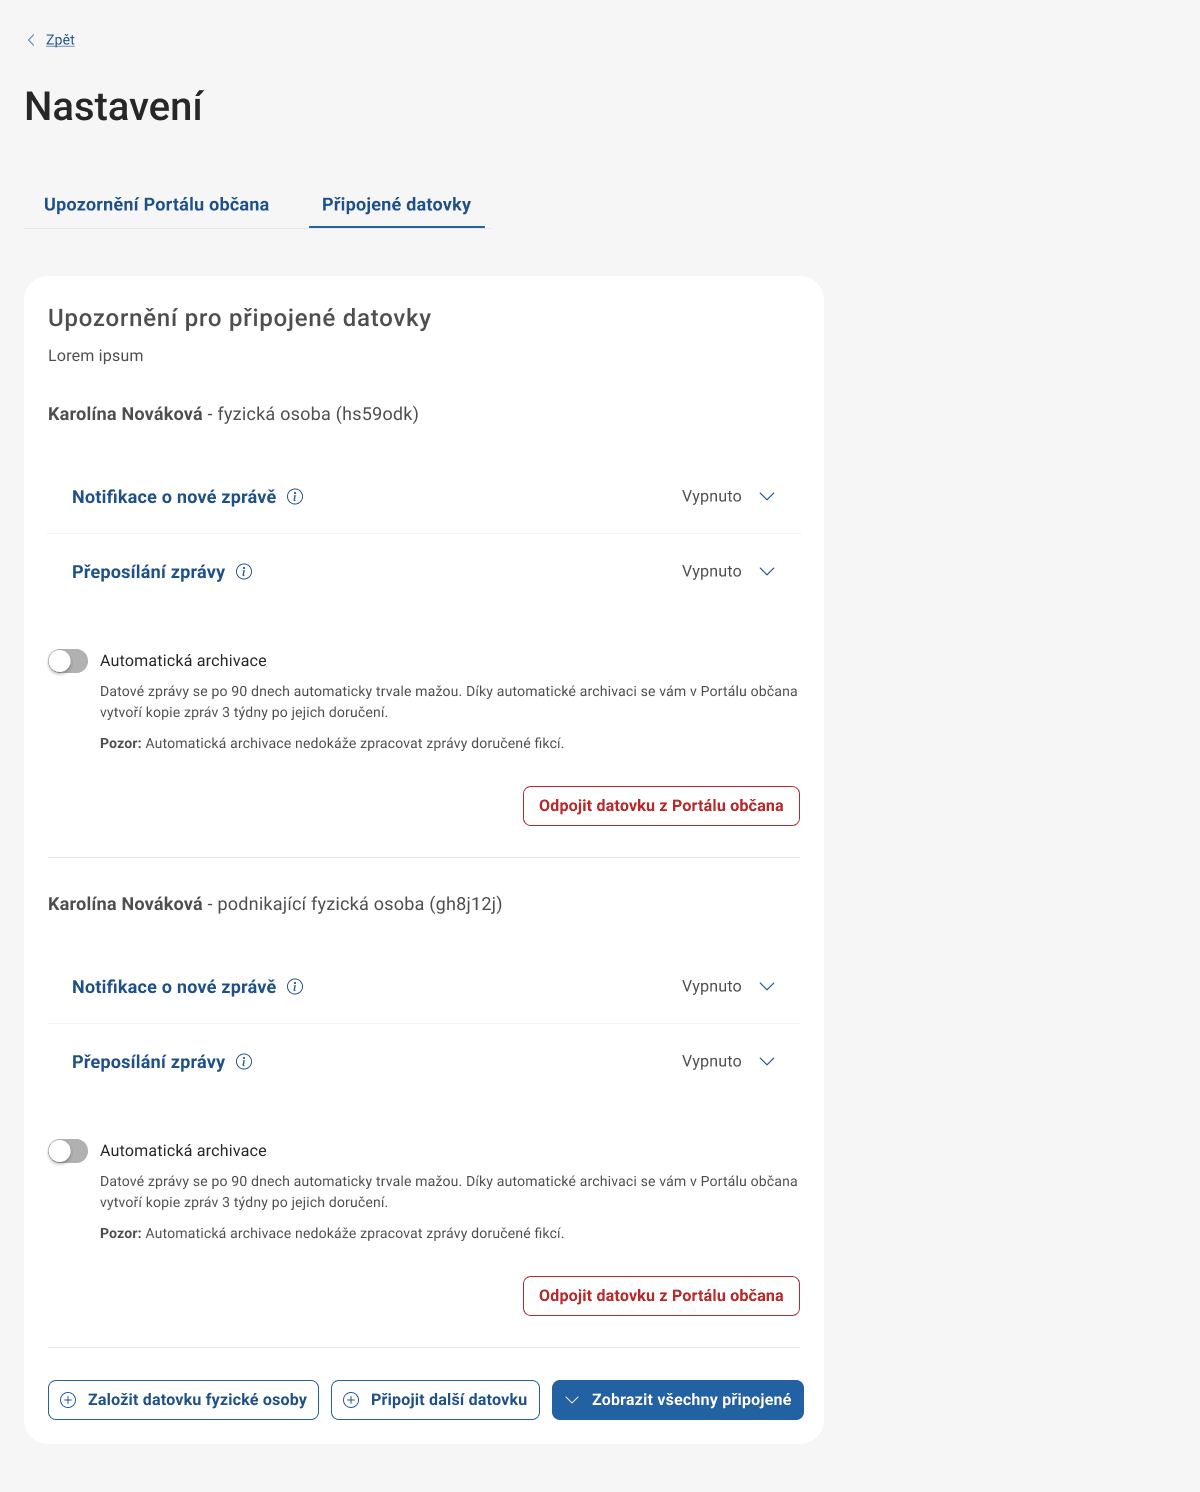The width and height of the screenshot is (1200, 1492).
Task: Follow the Zpět link
Action: pos(60,40)
